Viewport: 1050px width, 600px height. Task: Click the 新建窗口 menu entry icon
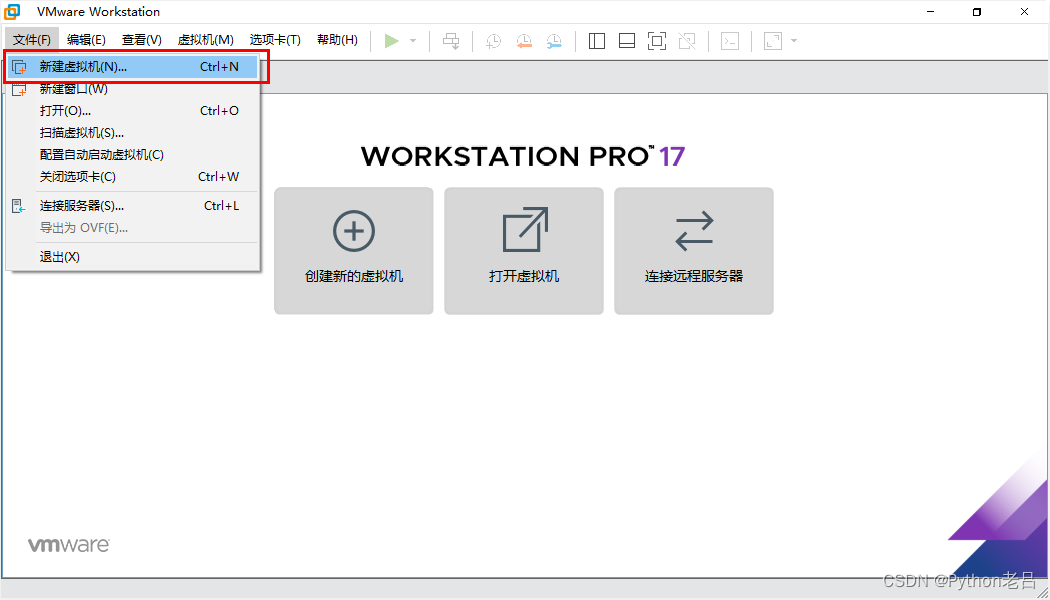point(19,89)
